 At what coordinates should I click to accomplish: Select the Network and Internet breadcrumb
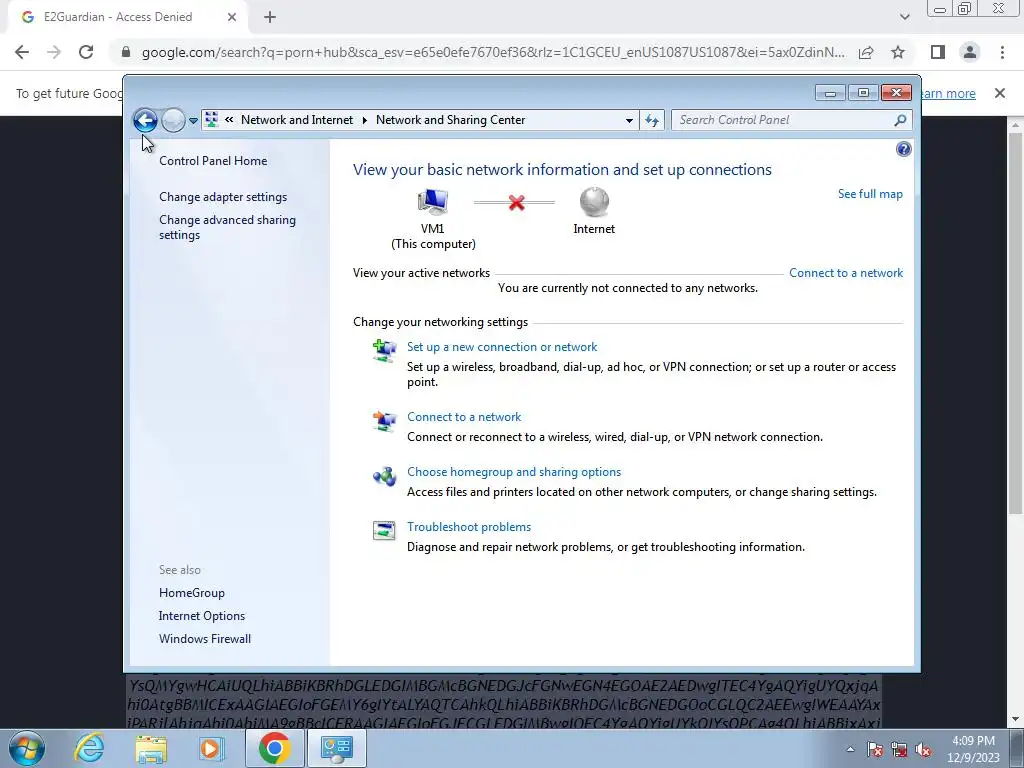coord(296,120)
